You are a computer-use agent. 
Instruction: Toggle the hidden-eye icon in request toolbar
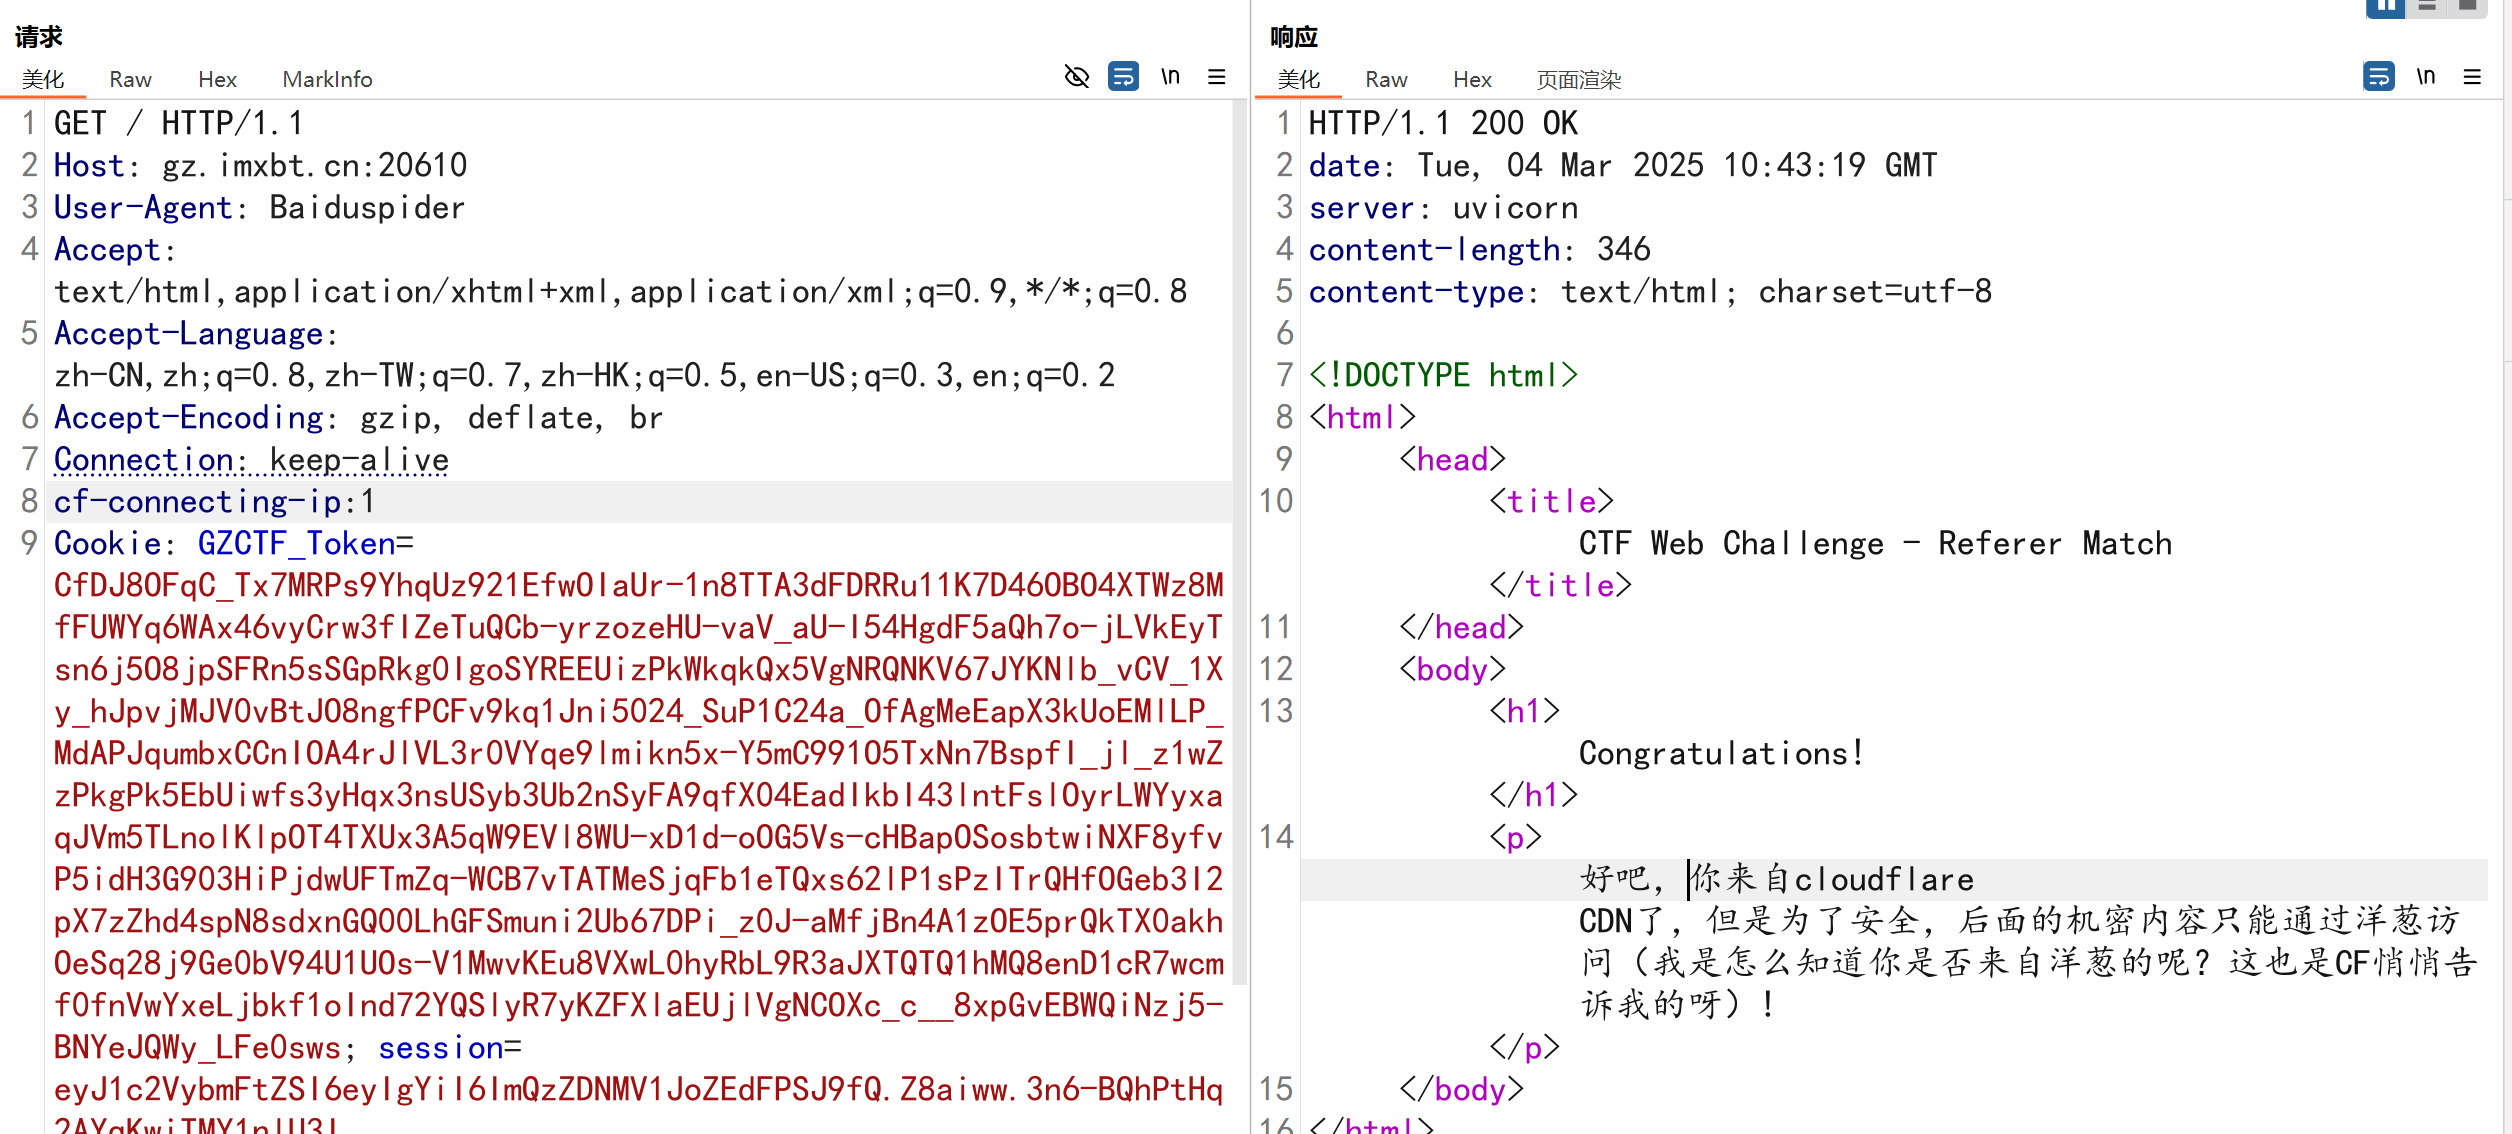click(x=1077, y=77)
